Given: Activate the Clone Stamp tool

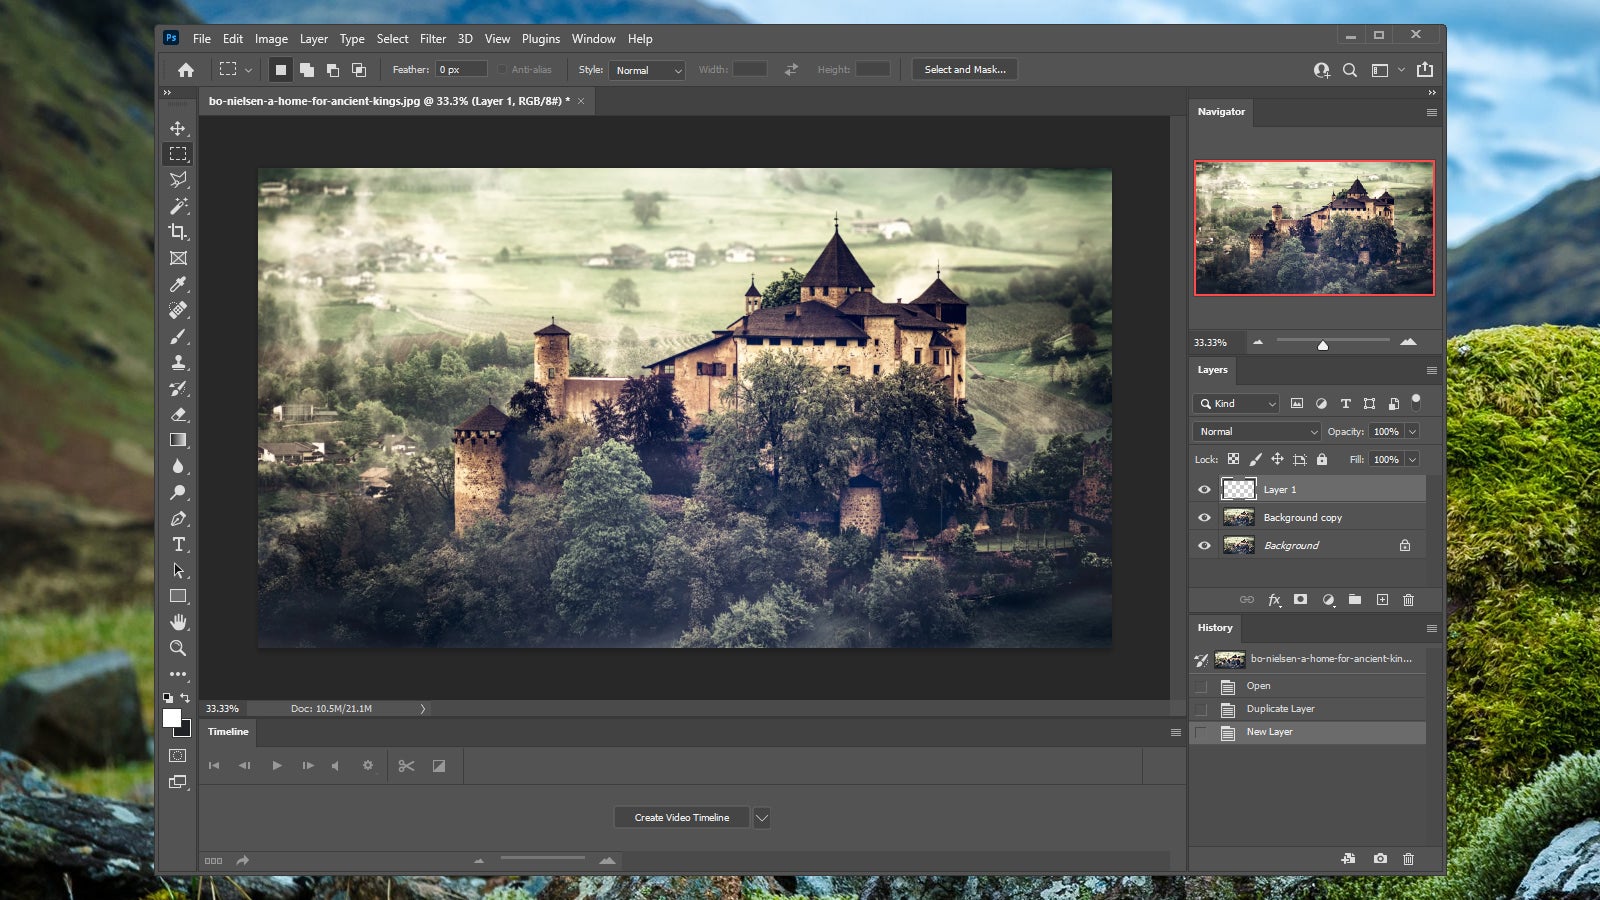Looking at the screenshot, I should (x=179, y=363).
